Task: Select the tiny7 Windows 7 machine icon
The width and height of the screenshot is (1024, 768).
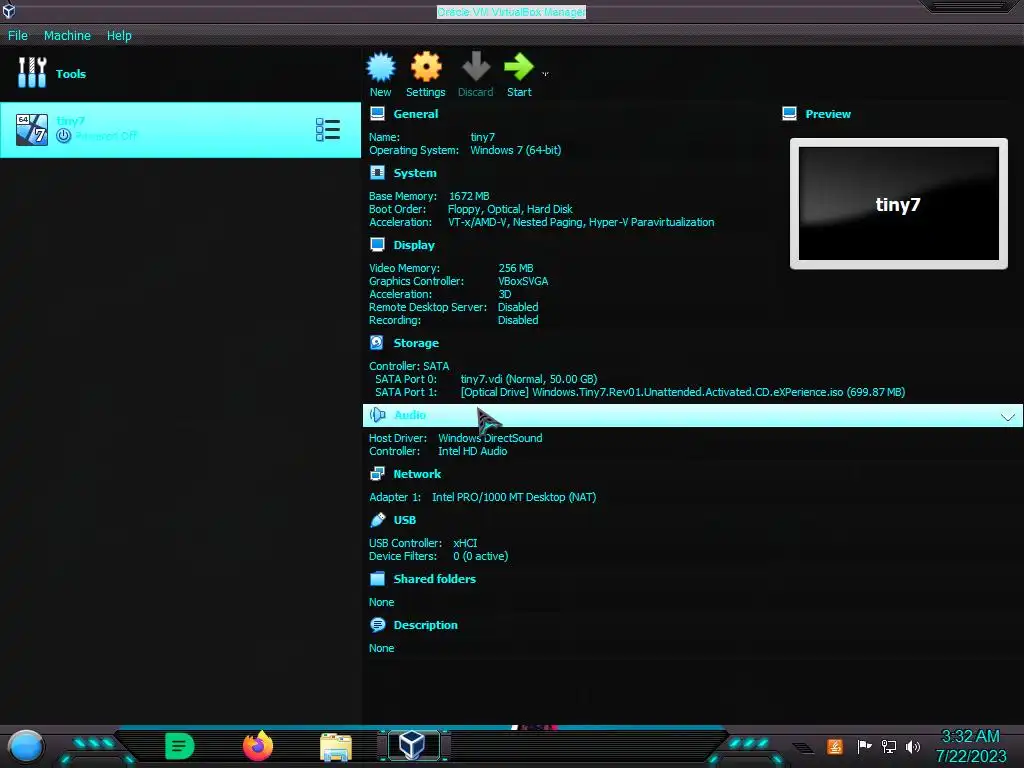Action: [32, 129]
